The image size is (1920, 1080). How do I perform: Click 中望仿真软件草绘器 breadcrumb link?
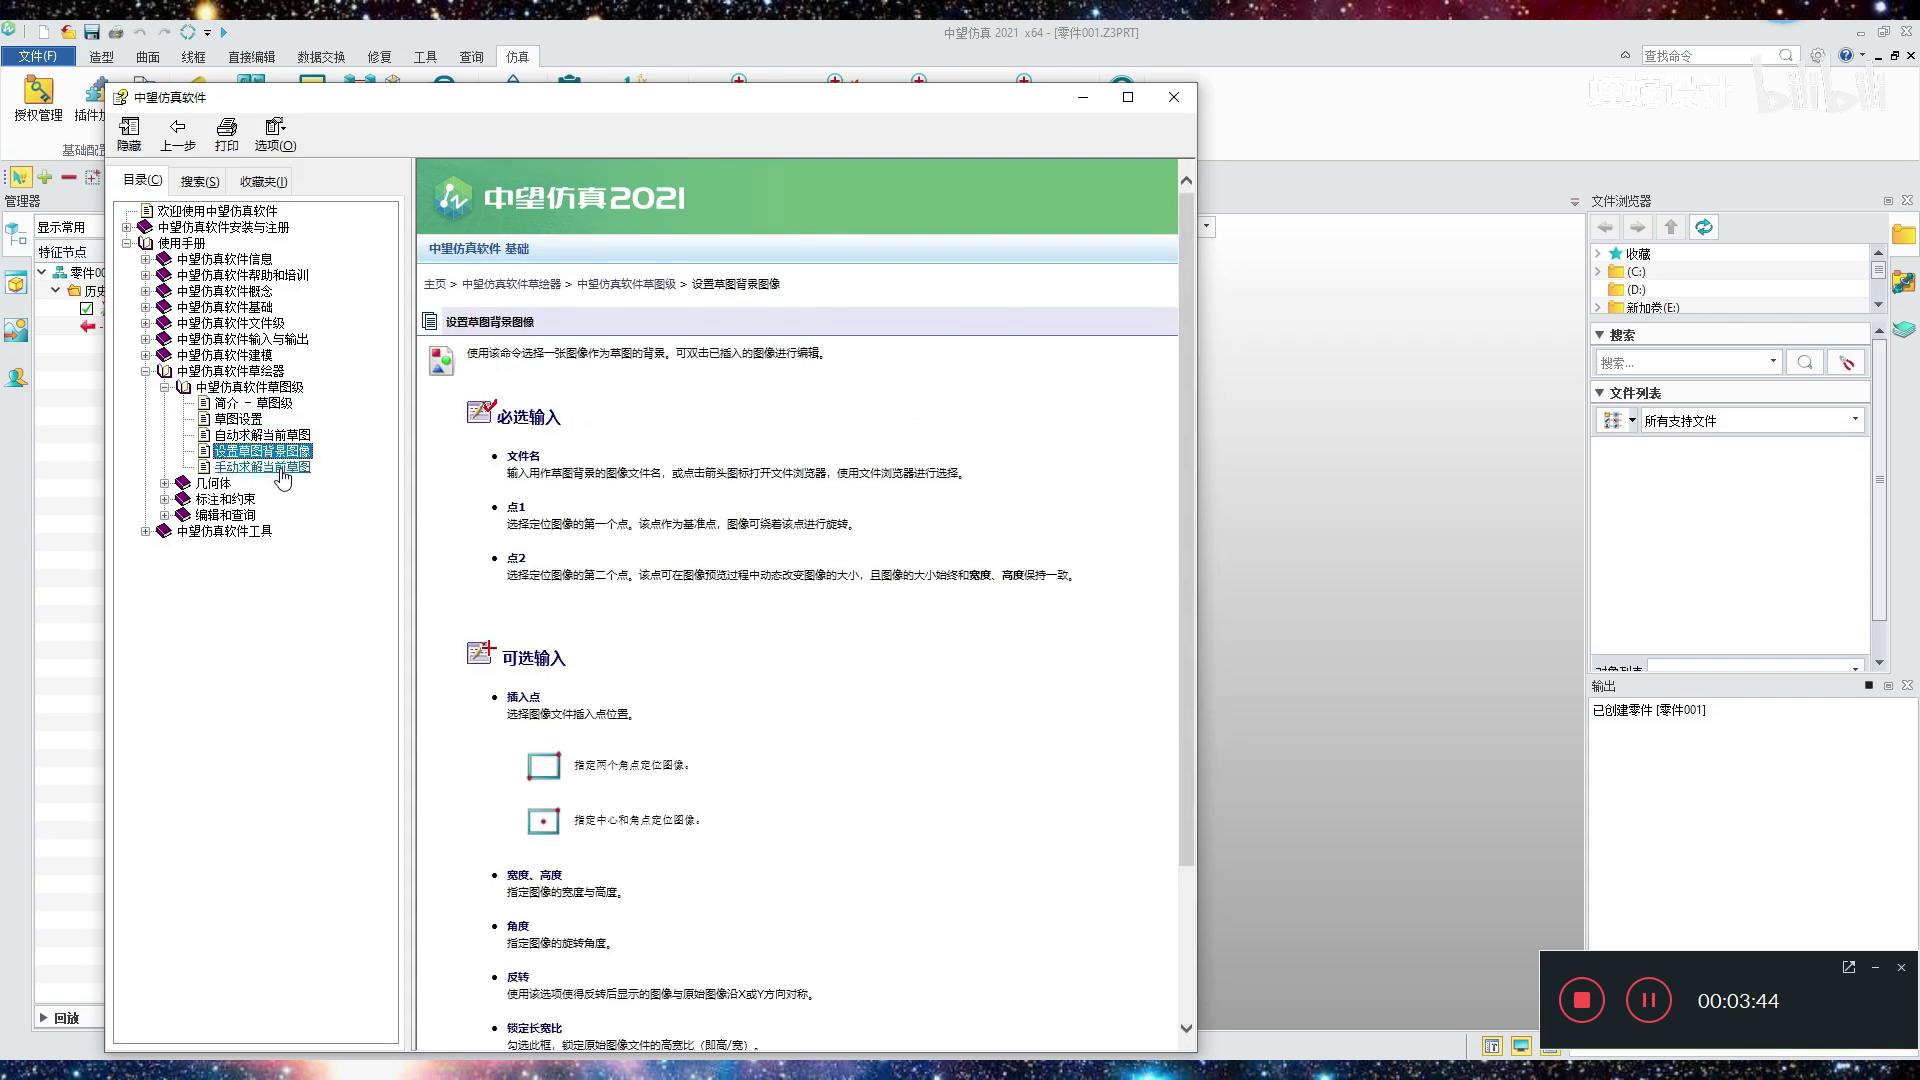(x=511, y=284)
